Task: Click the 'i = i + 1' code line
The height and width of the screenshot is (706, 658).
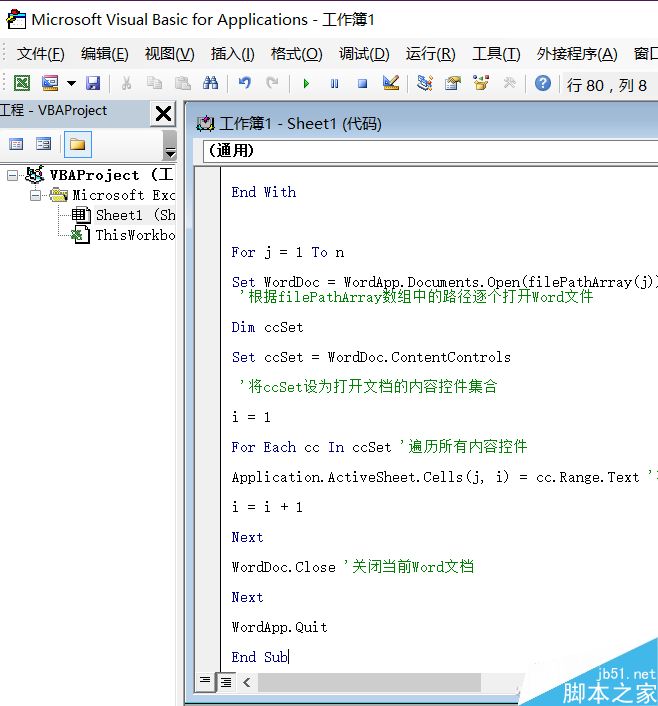Action: [x=267, y=507]
